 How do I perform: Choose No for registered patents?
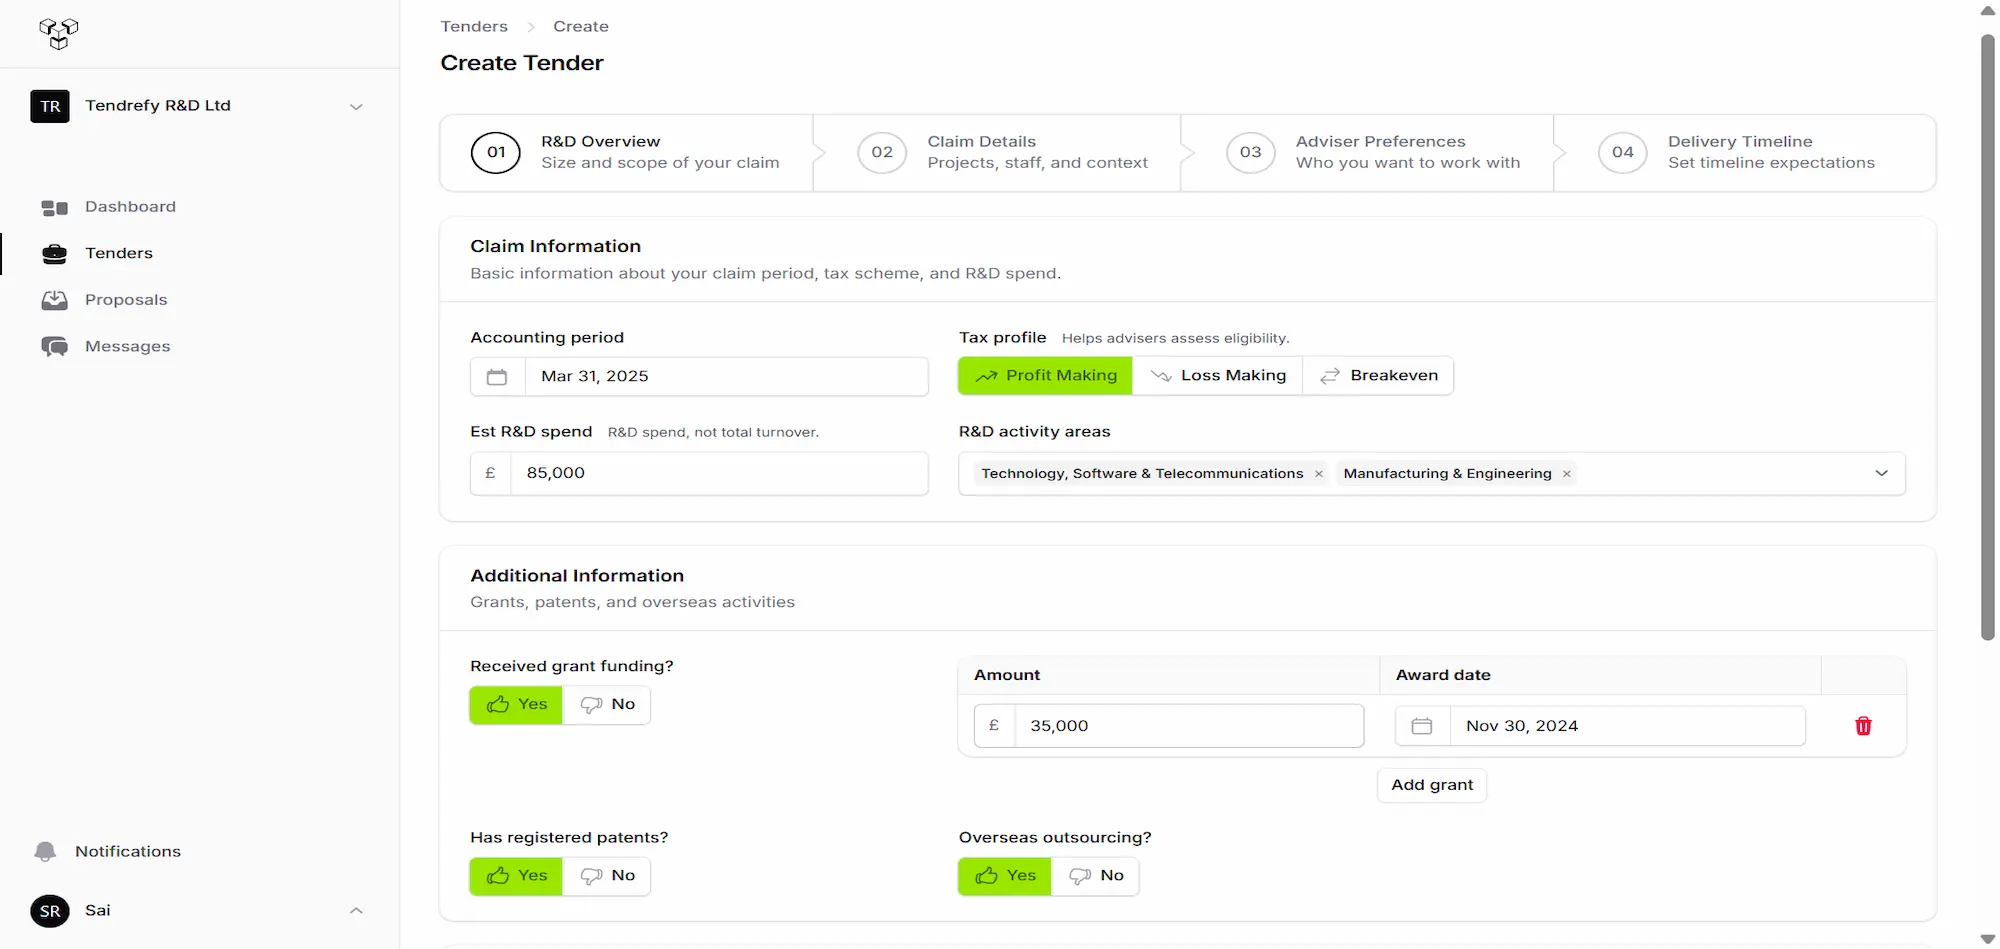click(x=607, y=876)
